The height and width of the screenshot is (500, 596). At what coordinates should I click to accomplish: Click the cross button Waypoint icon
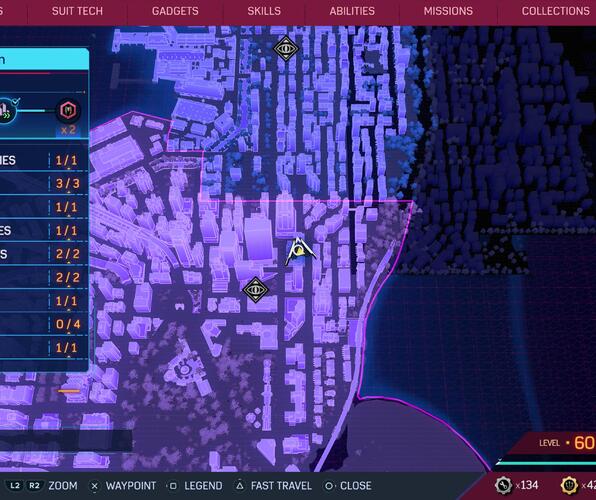click(95, 486)
